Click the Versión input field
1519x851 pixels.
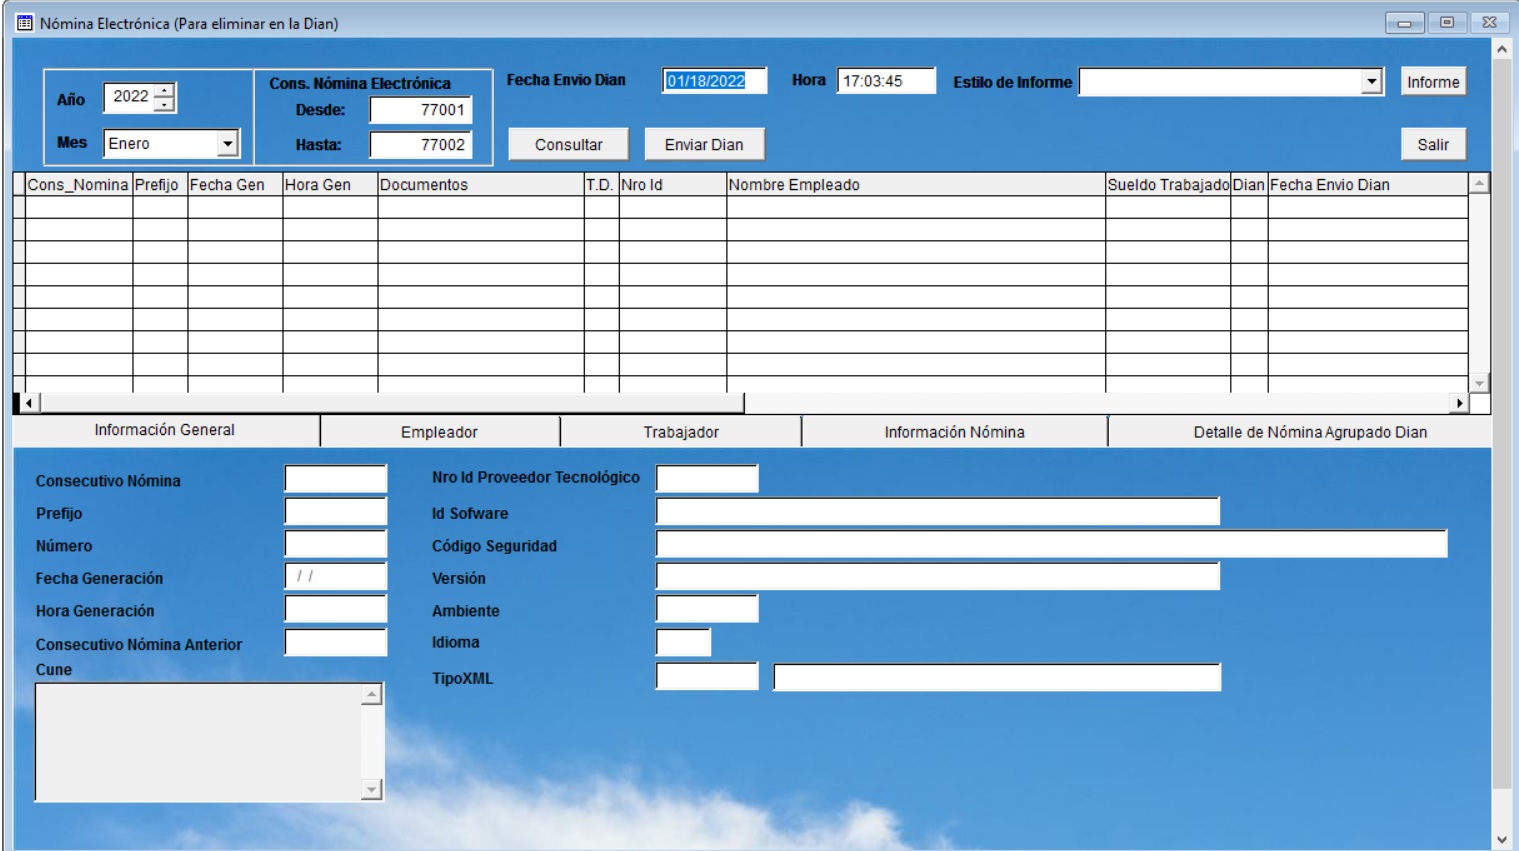coord(938,576)
